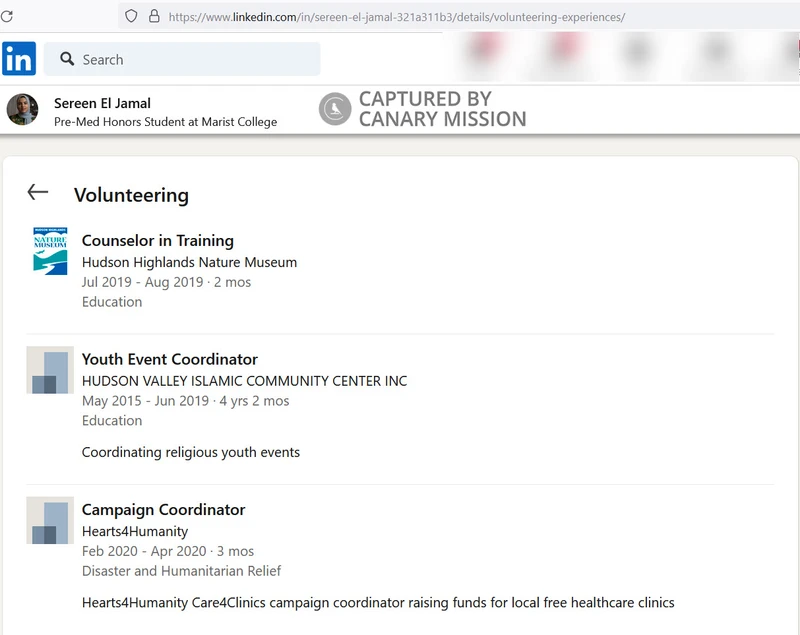Click the Hudson Valley Islamic Community Center logo
Image resolution: width=800 pixels, height=635 pixels.
pos(50,370)
